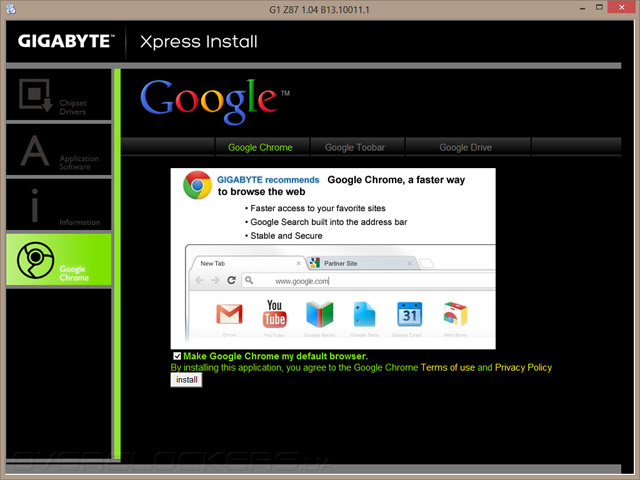
Task: Close the Xpress Install window
Action: 622,7
